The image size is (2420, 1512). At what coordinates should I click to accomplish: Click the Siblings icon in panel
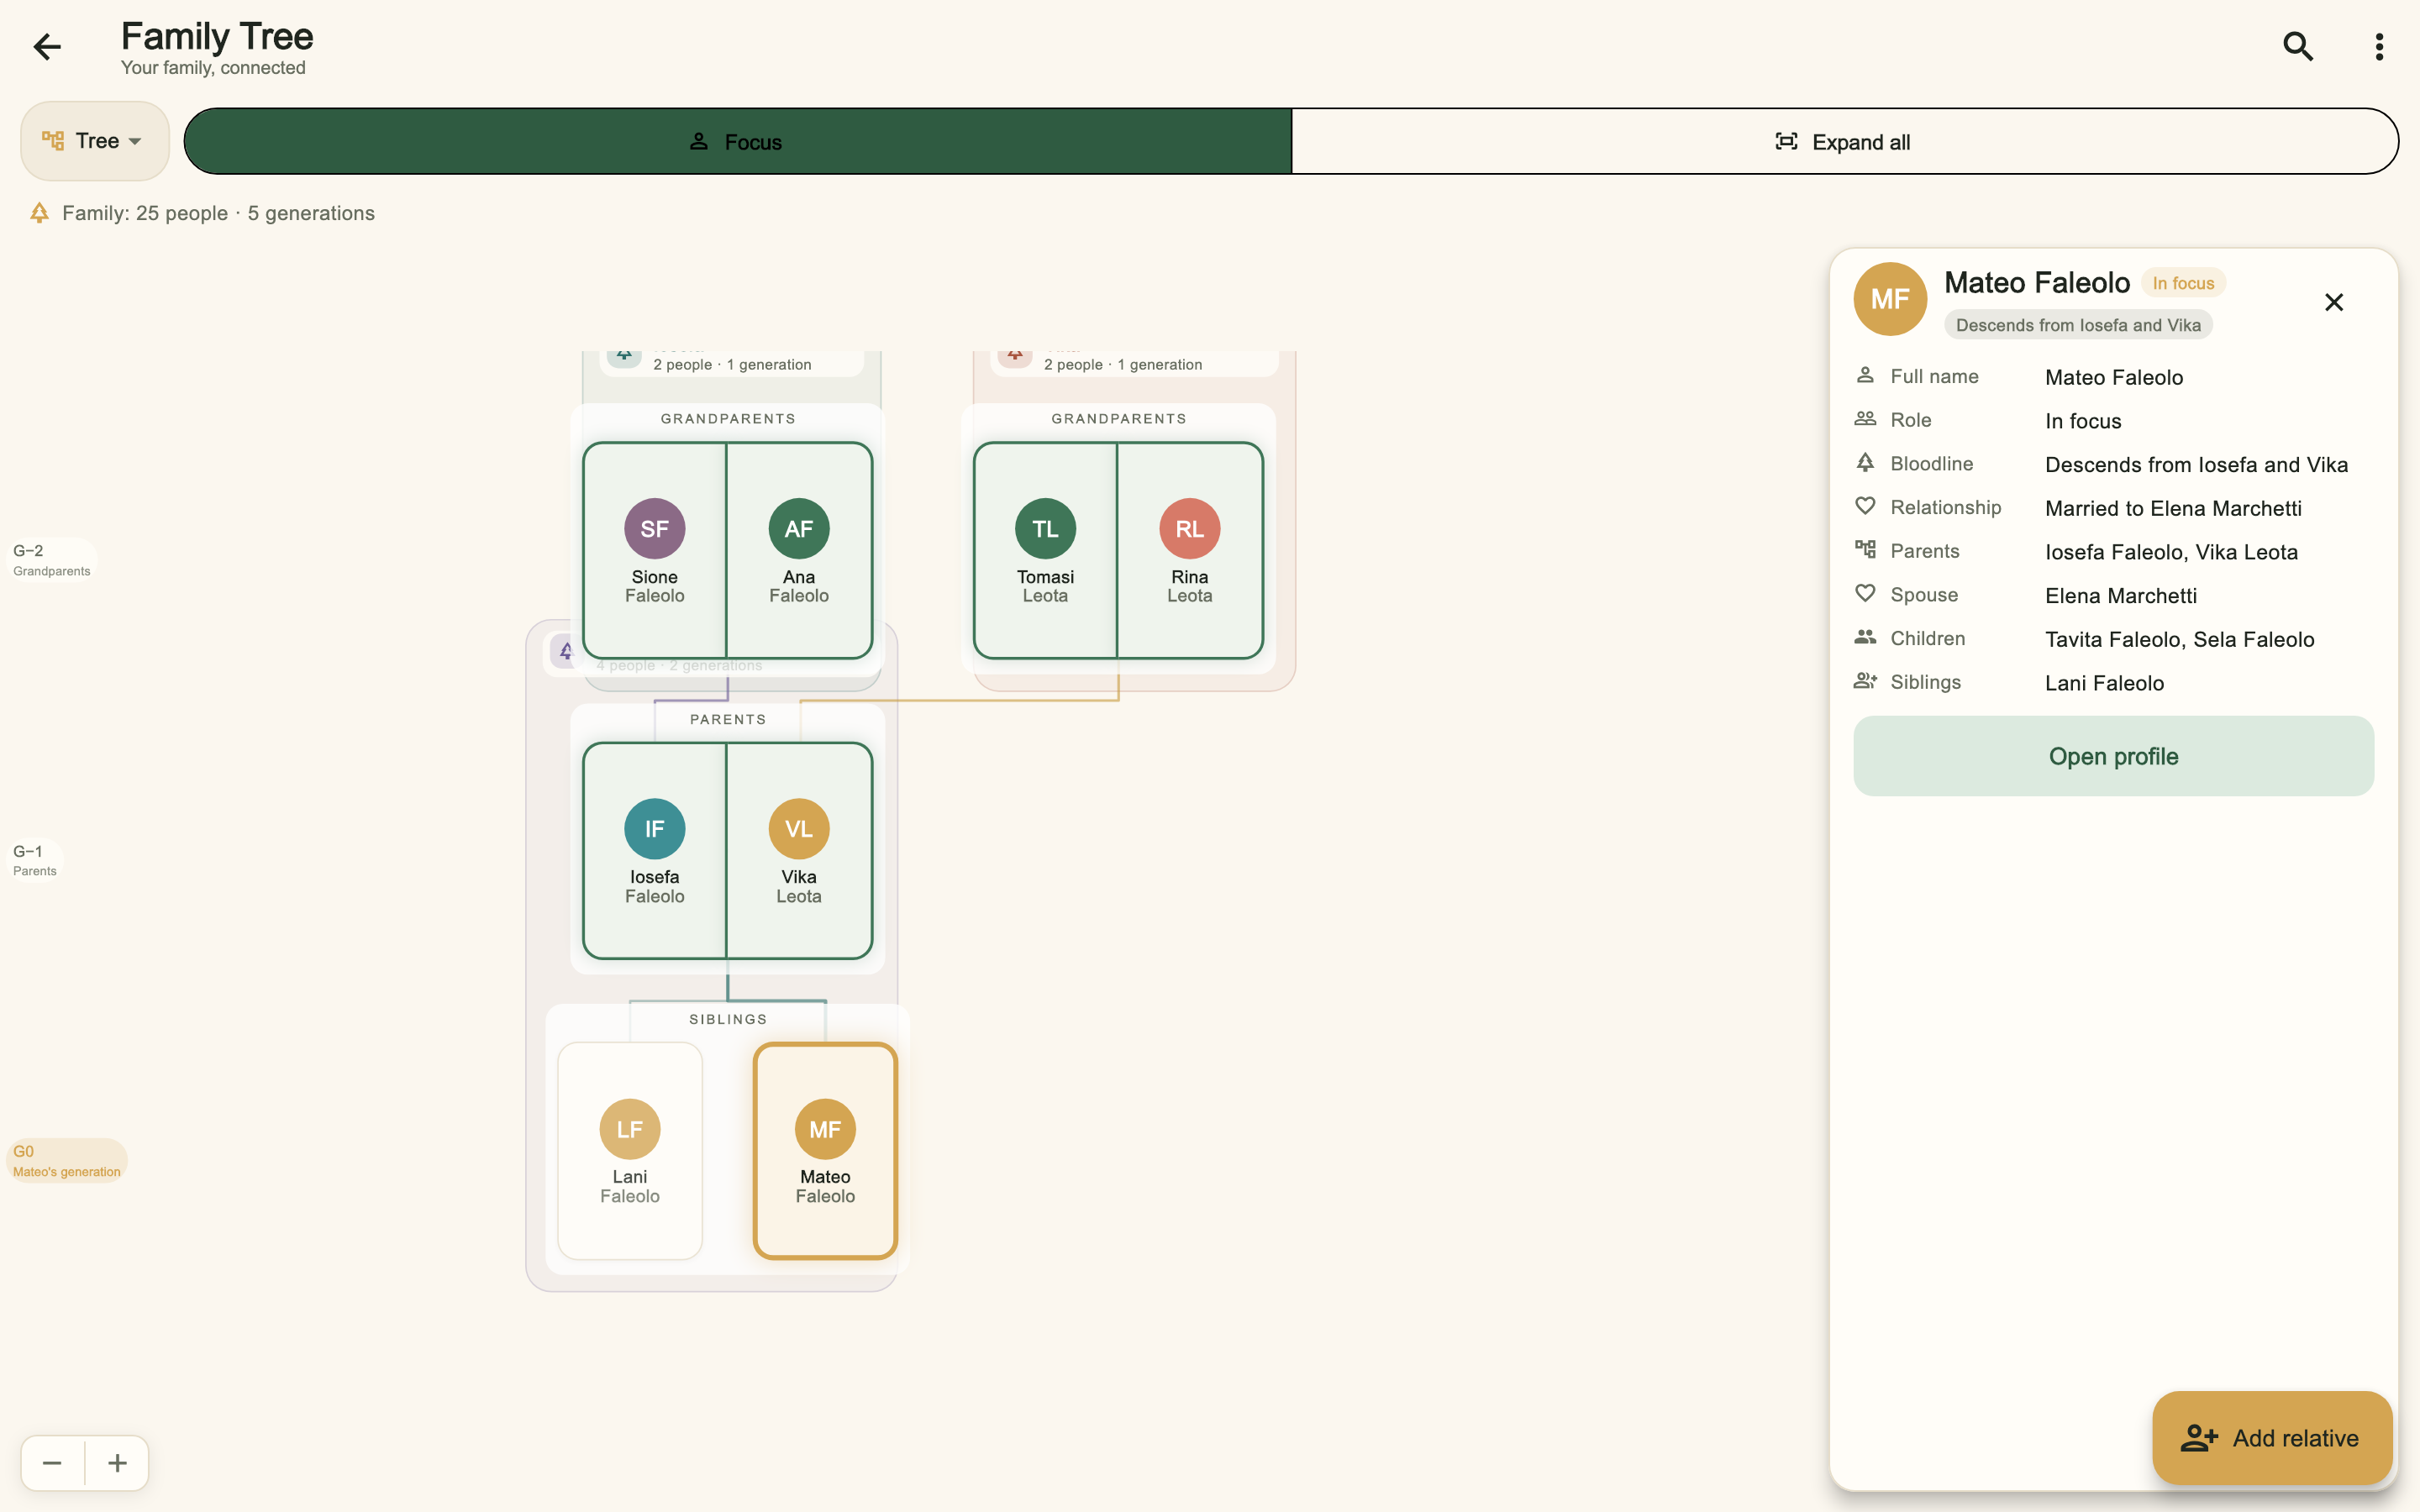(x=1865, y=681)
